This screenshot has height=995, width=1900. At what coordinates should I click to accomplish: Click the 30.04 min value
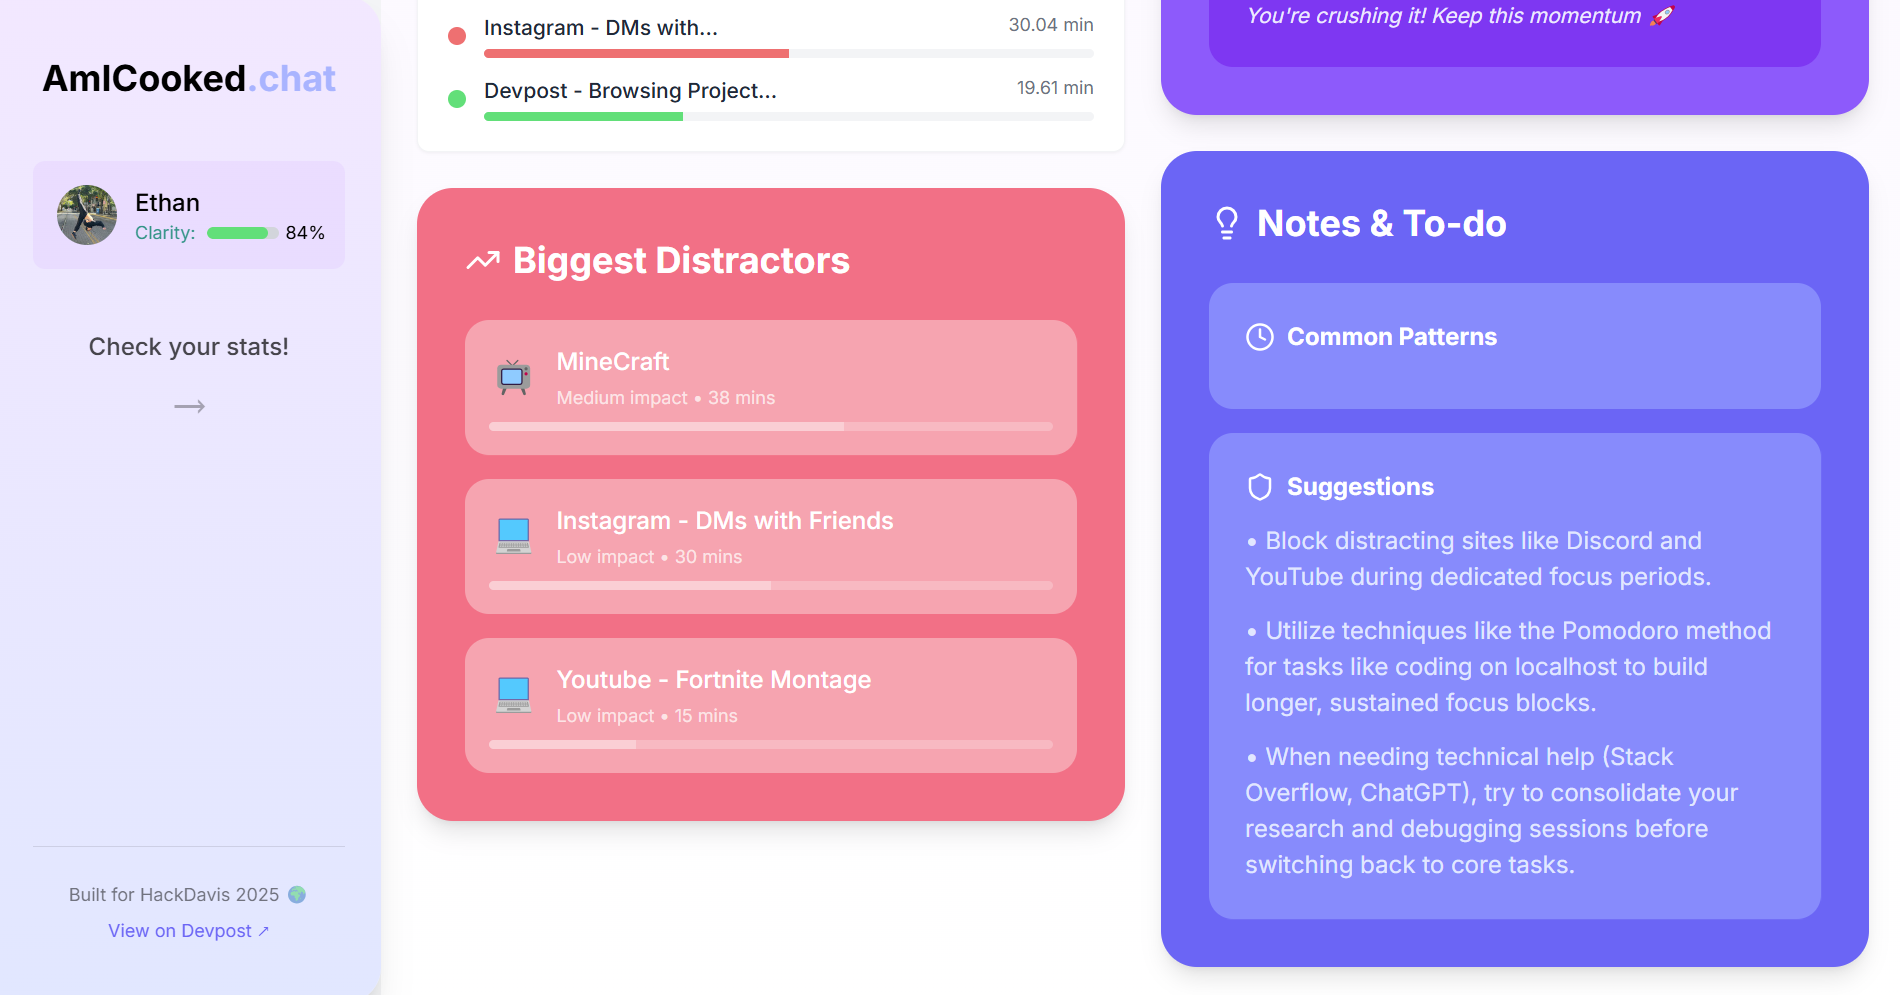[x=1051, y=25]
